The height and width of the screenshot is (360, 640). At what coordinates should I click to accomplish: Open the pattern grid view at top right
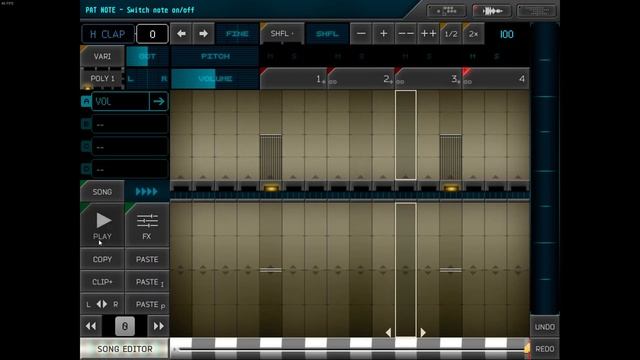pos(536,11)
